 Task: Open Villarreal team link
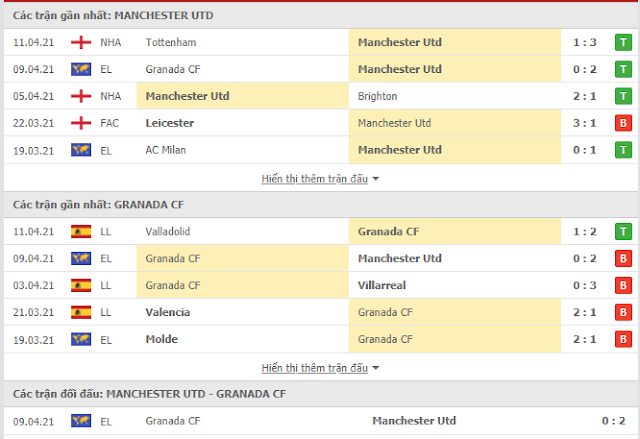coord(382,285)
